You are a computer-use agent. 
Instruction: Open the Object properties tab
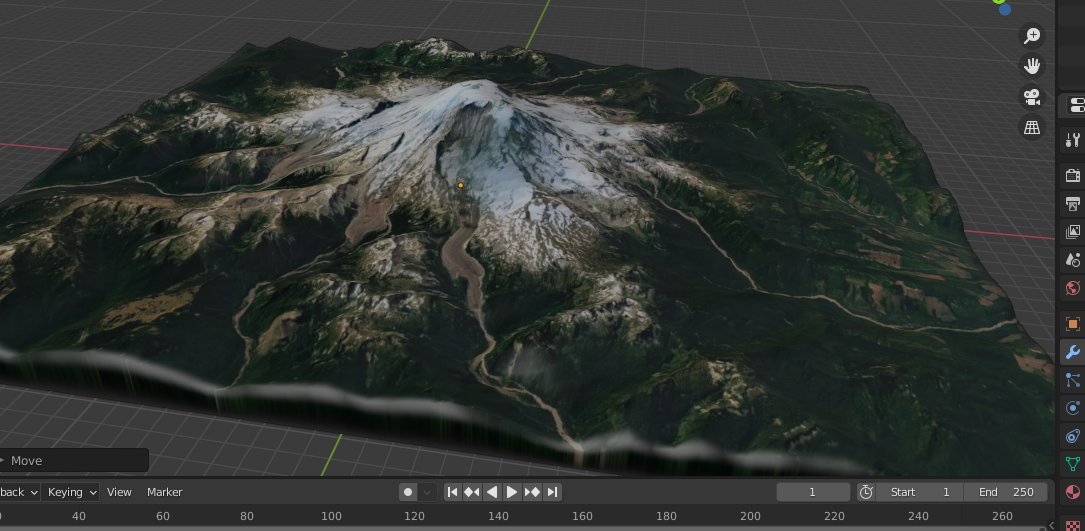click(x=1073, y=324)
